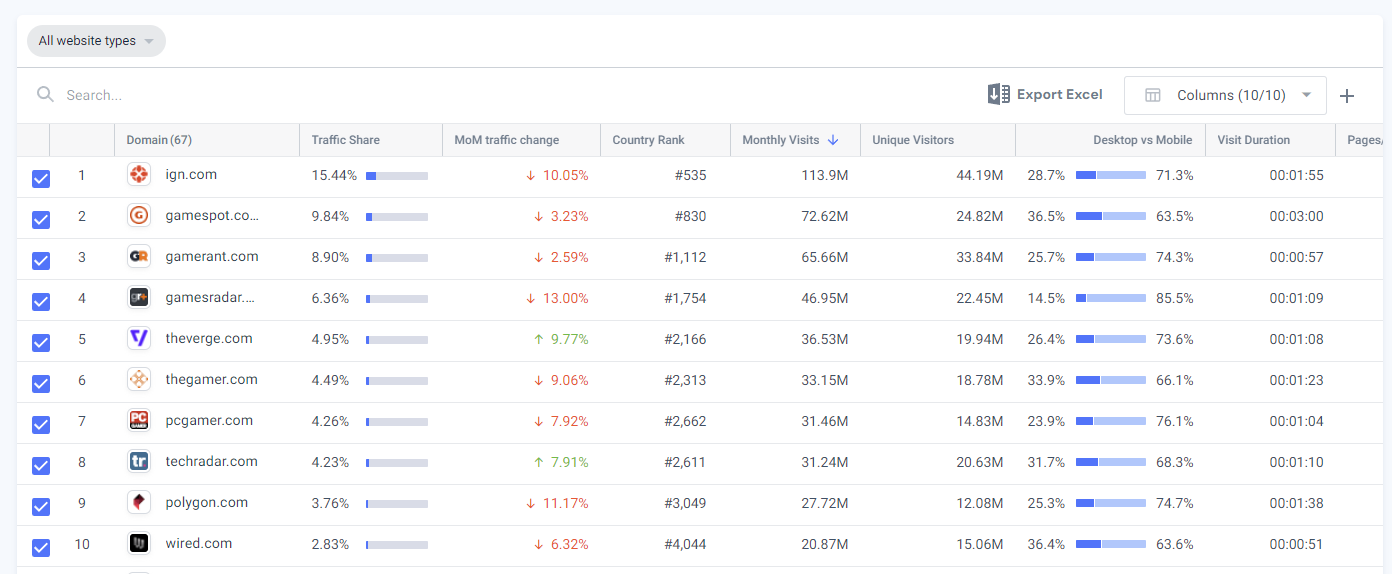
Task: Open the ign.com domain link
Action: (x=191, y=174)
